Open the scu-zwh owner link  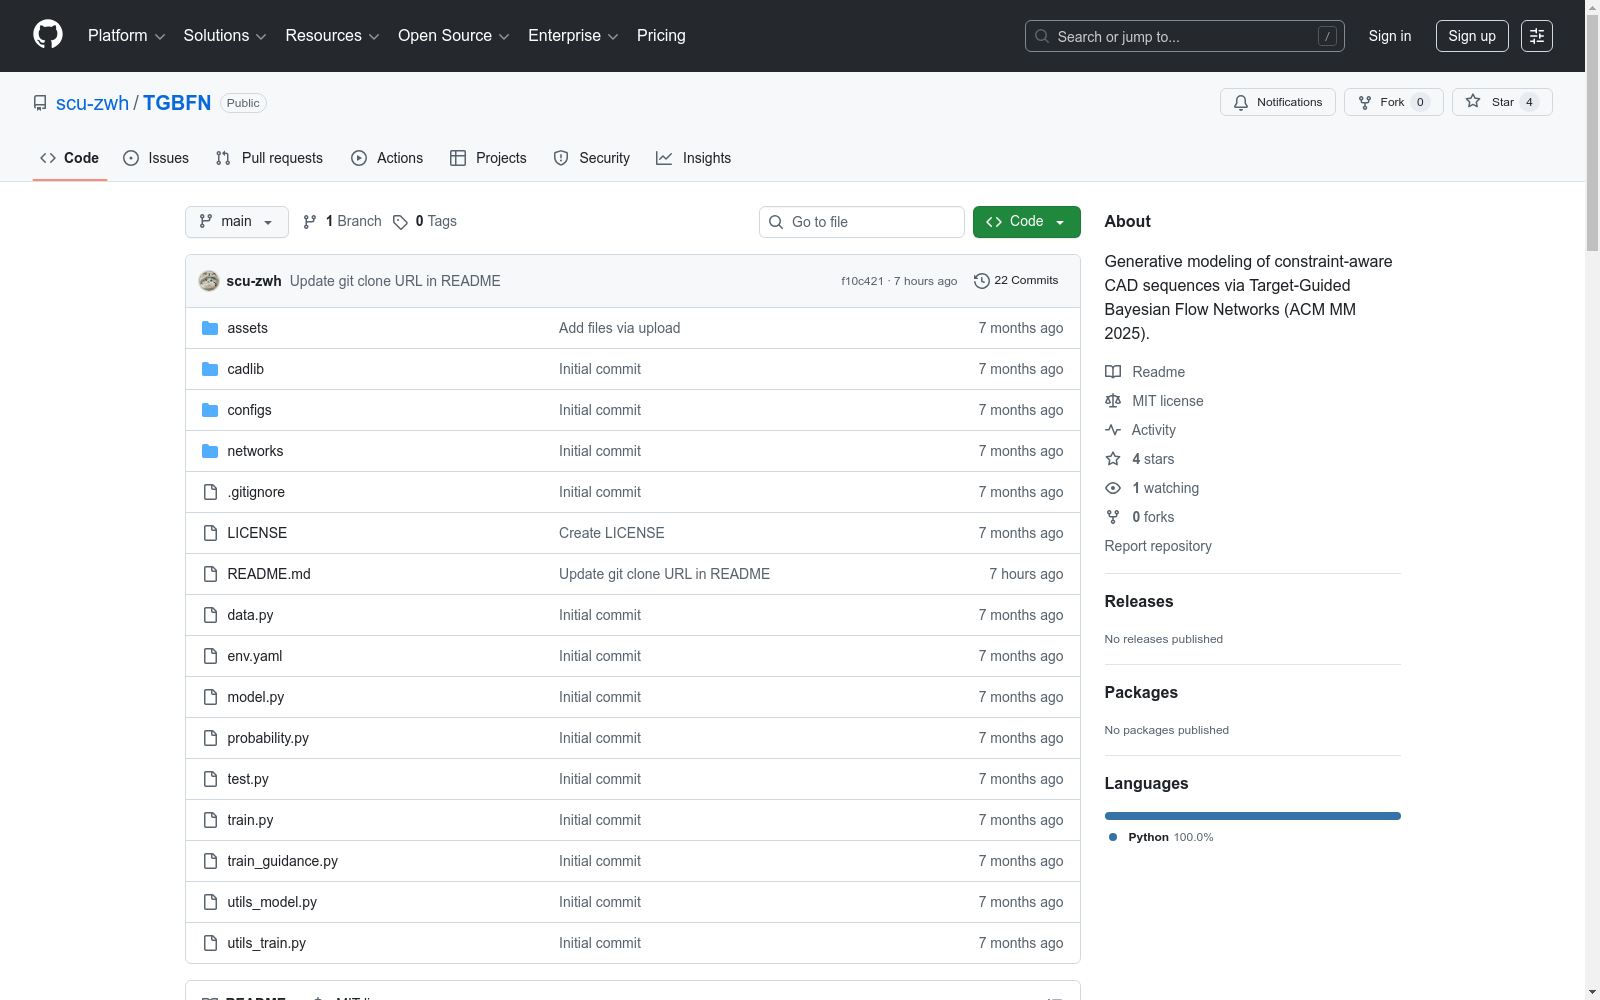(x=92, y=103)
